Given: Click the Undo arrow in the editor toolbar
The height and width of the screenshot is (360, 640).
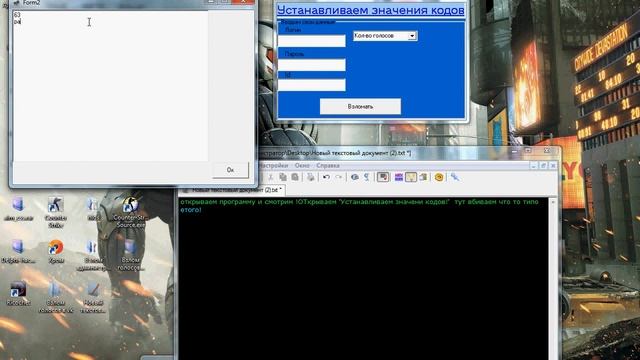Looking at the screenshot, I should coord(326,177).
